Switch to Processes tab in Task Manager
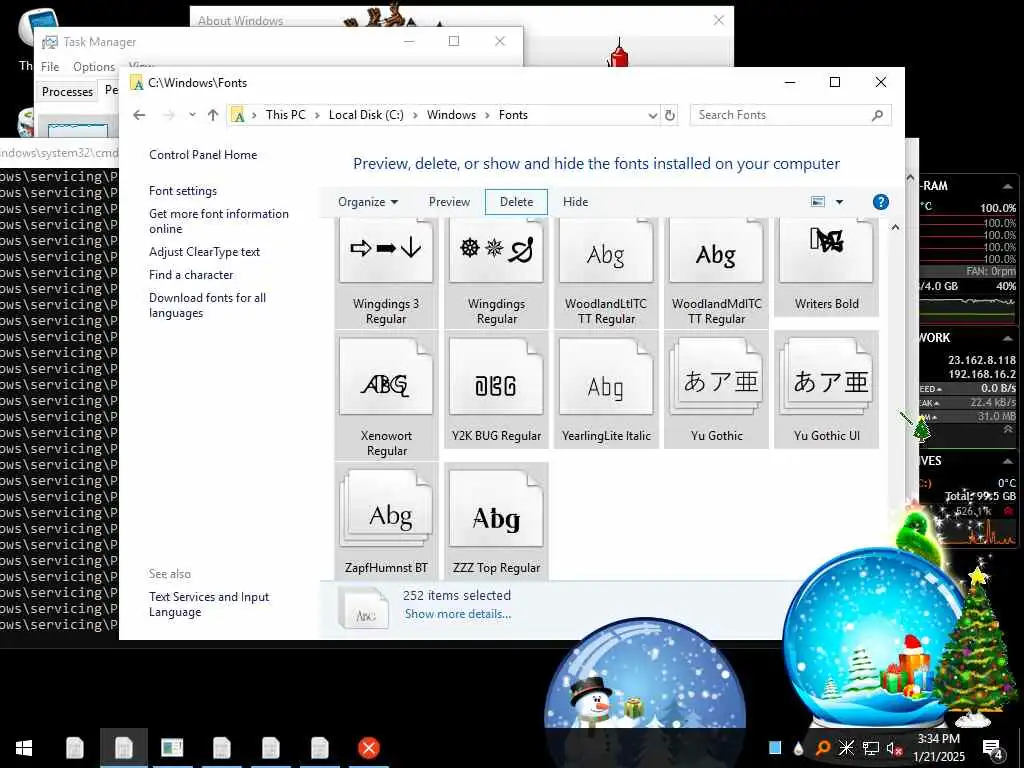 (x=67, y=91)
